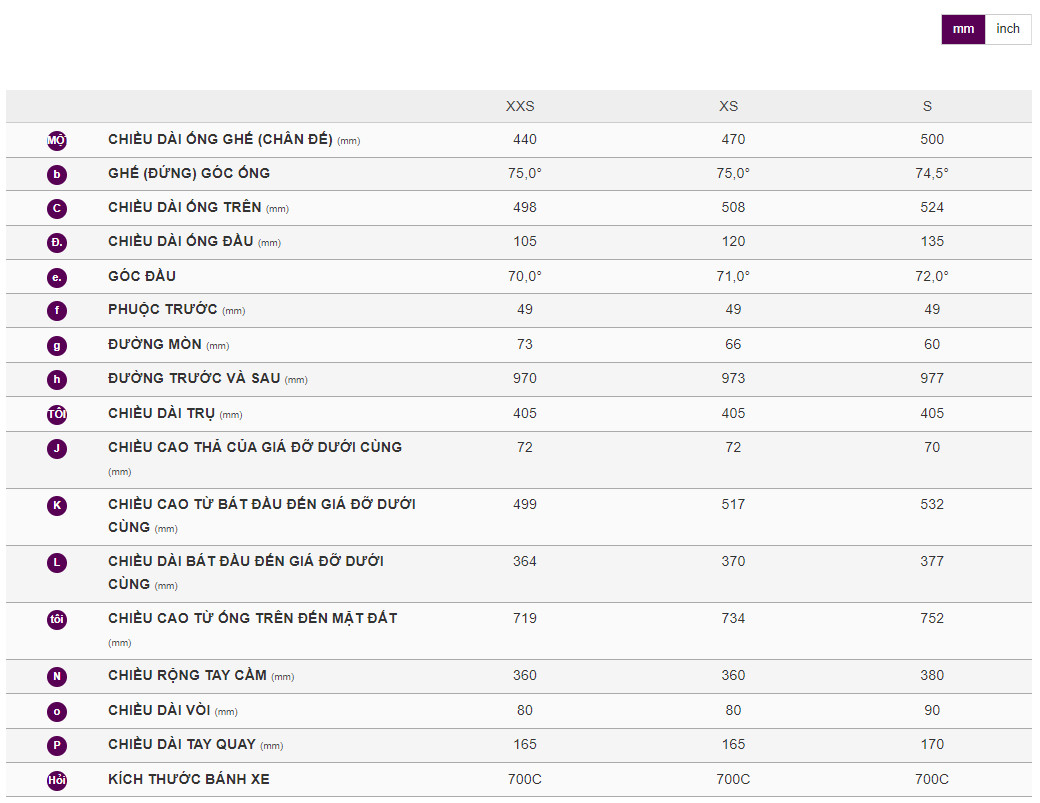Select the S size column header

928,106
